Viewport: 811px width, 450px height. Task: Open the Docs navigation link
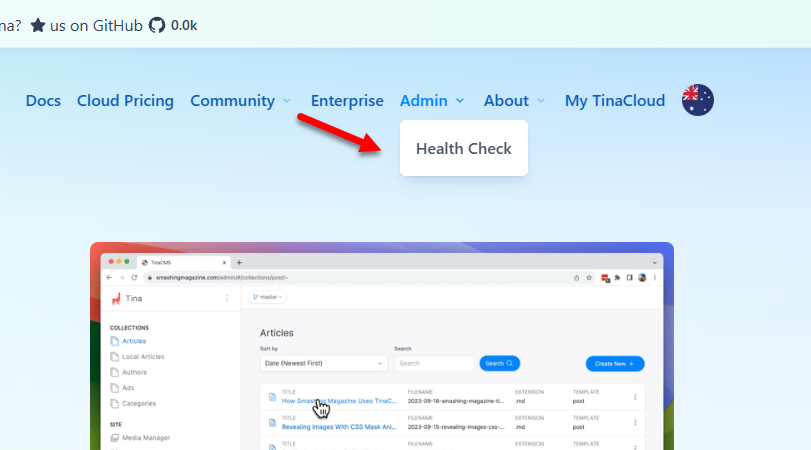pos(43,100)
